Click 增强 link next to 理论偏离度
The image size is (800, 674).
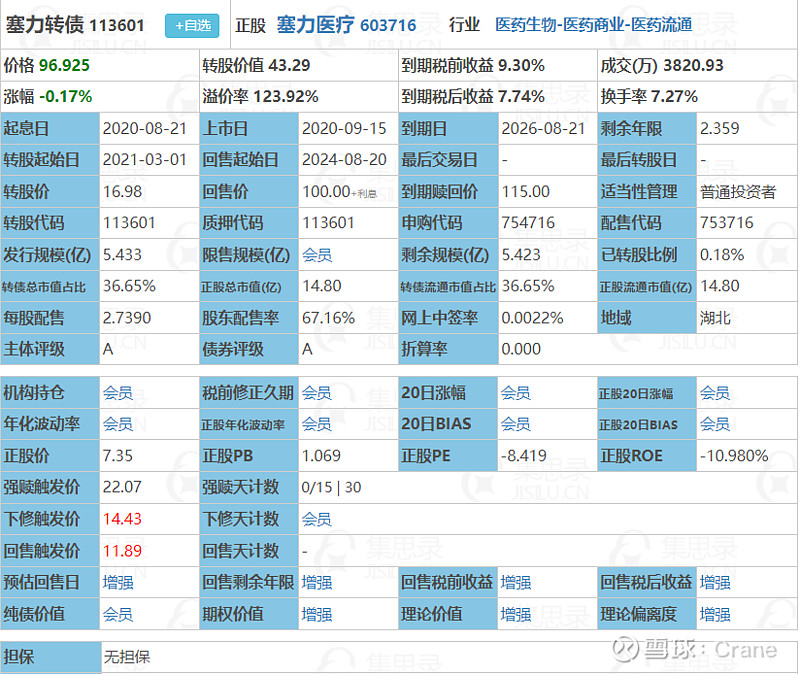pos(715,614)
